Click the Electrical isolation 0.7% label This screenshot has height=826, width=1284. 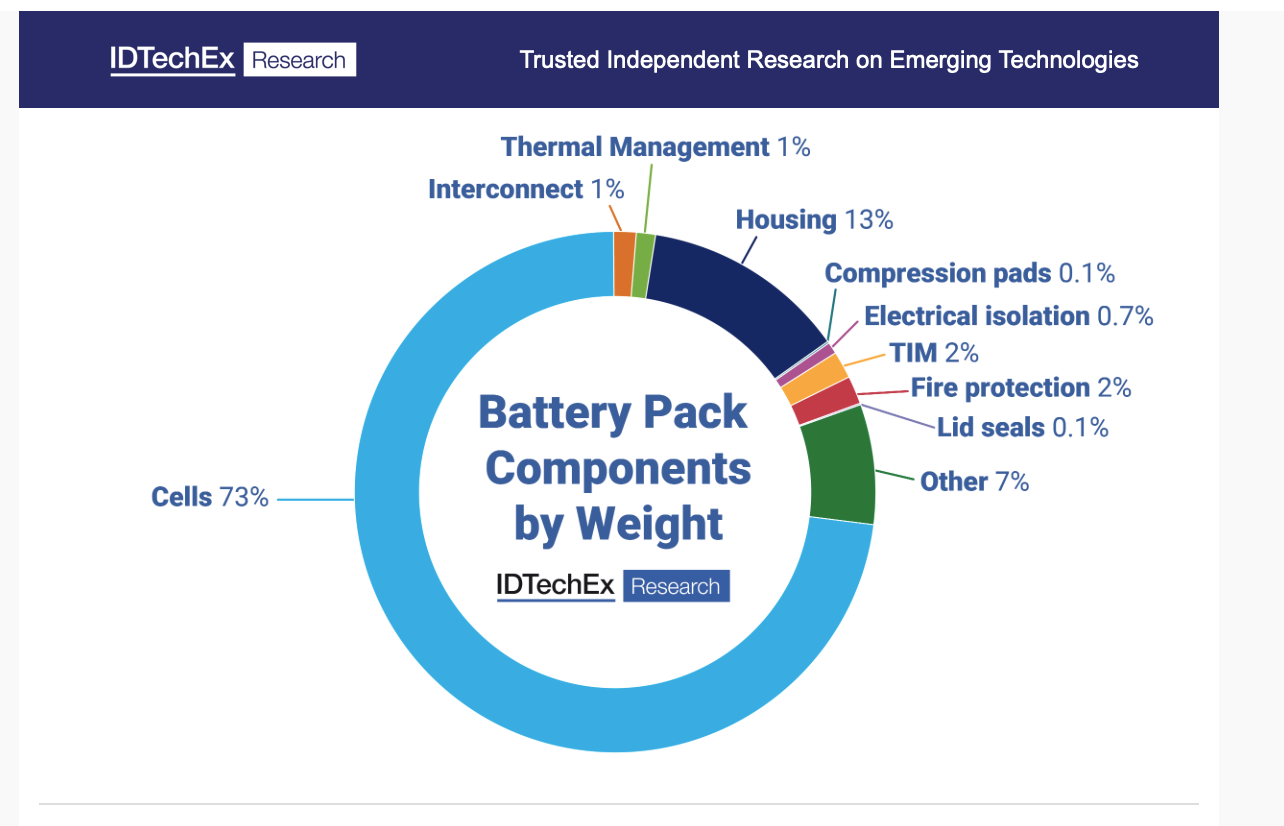1008,316
